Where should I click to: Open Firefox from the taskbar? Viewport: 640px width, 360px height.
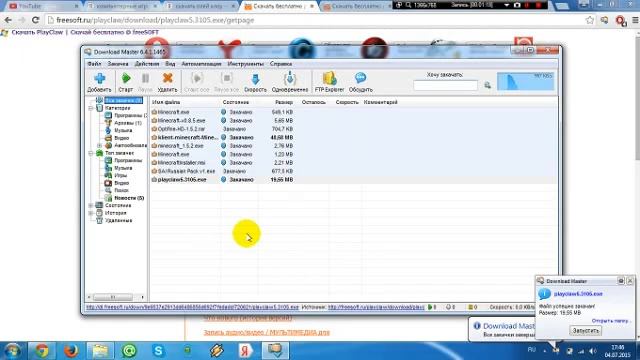pyautogui.click(x=71, y=351)
